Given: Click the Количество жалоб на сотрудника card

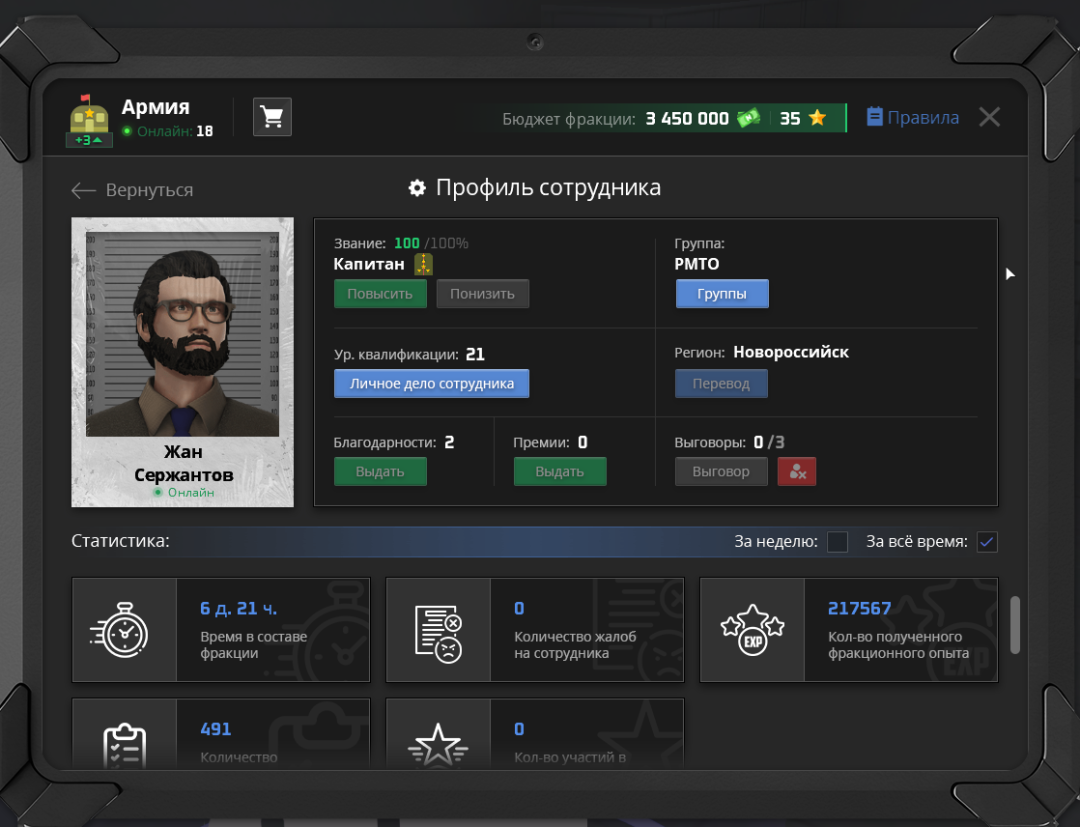Looking at the screenshot, I should point(534,630).
